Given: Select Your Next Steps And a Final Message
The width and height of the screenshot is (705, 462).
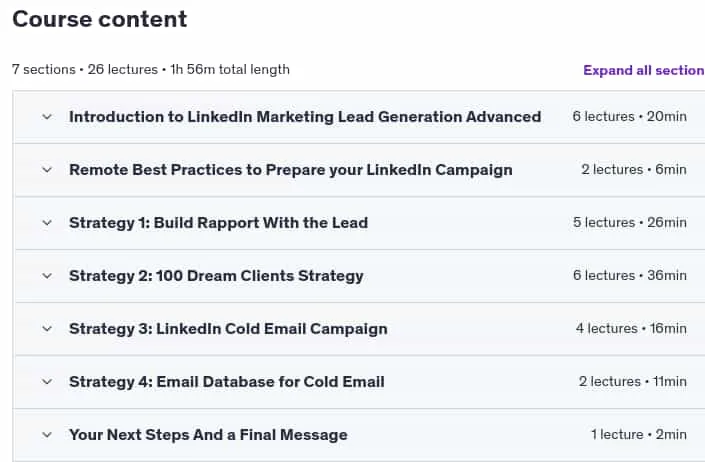Looking at the screenshot, I should [x=208, y=435].
